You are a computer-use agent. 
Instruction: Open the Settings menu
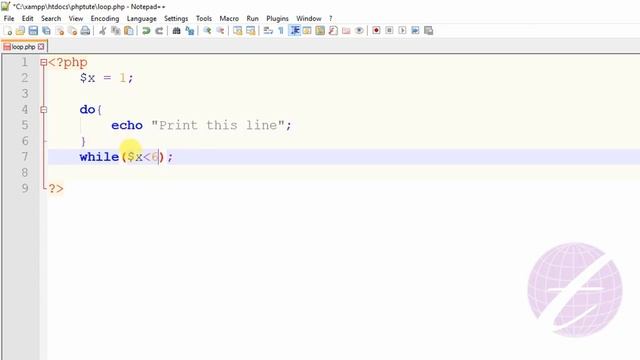pos(176,18)
